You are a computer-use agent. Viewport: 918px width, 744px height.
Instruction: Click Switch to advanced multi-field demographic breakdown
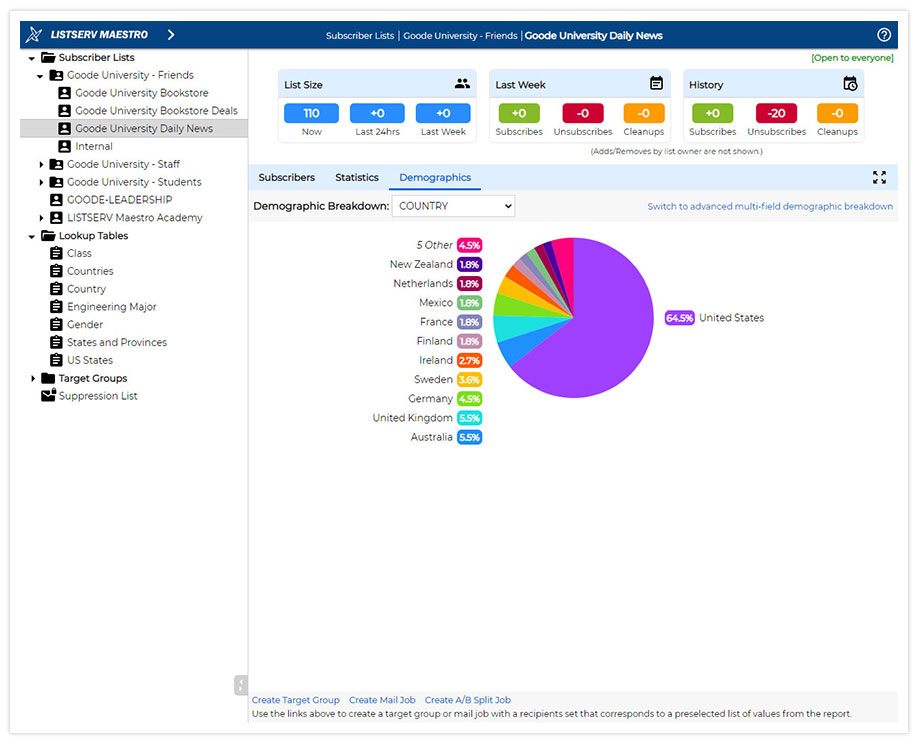(x=770, y=206)
